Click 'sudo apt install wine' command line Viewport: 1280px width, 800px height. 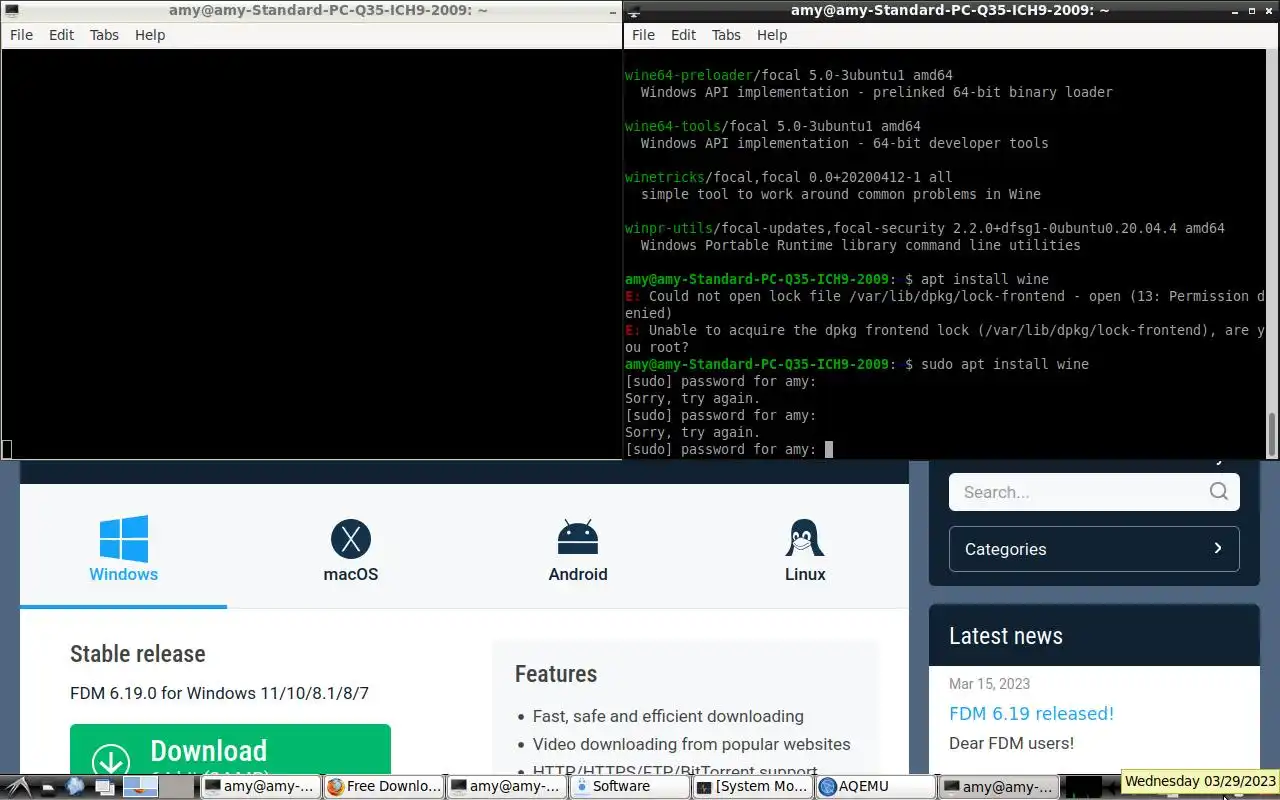click(1005, 364)
